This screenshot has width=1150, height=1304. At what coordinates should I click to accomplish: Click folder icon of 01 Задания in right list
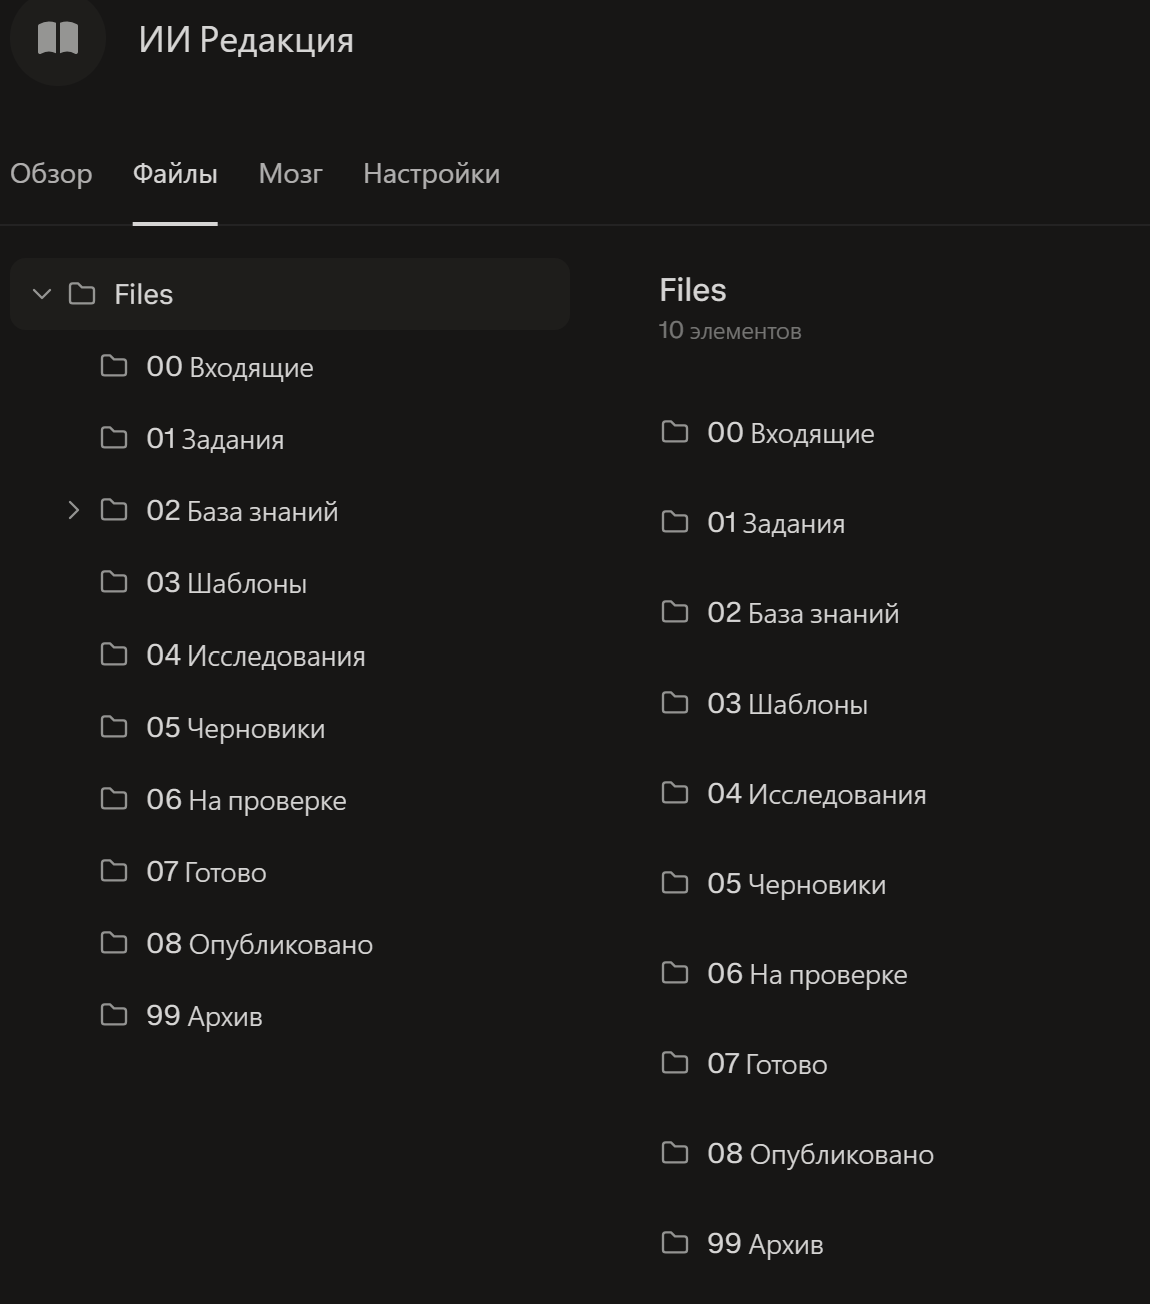coord(675,522)
